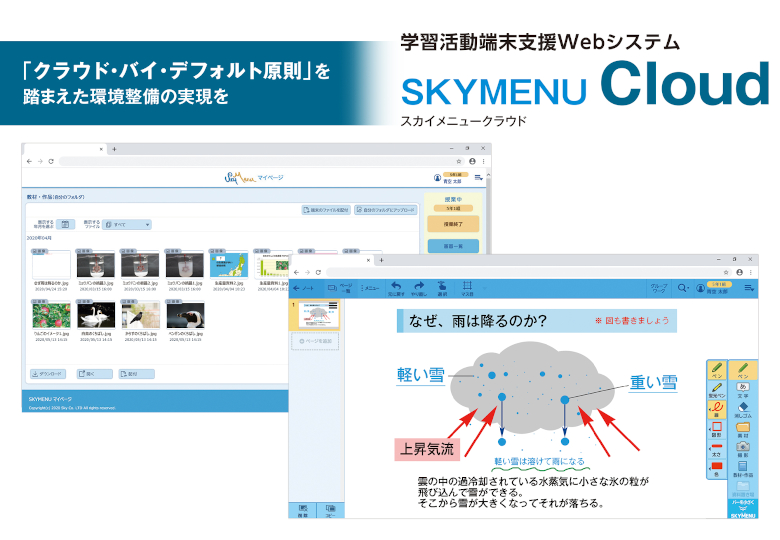Choose the eraser (消しゴム) tool
This screenshot has height=540, width=780.
click(743, 409)
